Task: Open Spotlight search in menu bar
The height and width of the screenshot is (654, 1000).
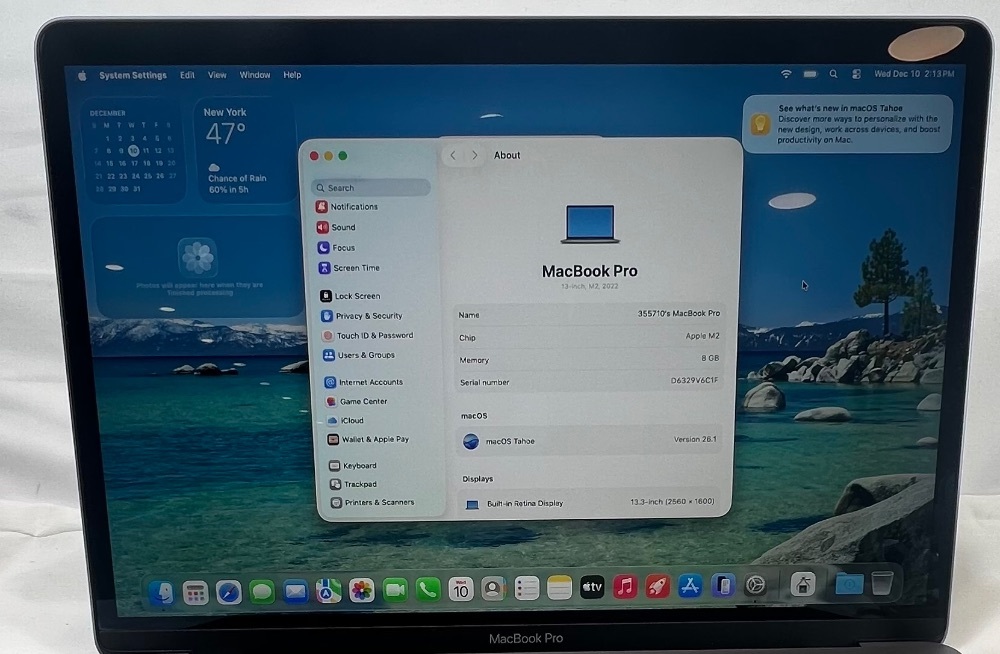Action: tap(834, 74)
